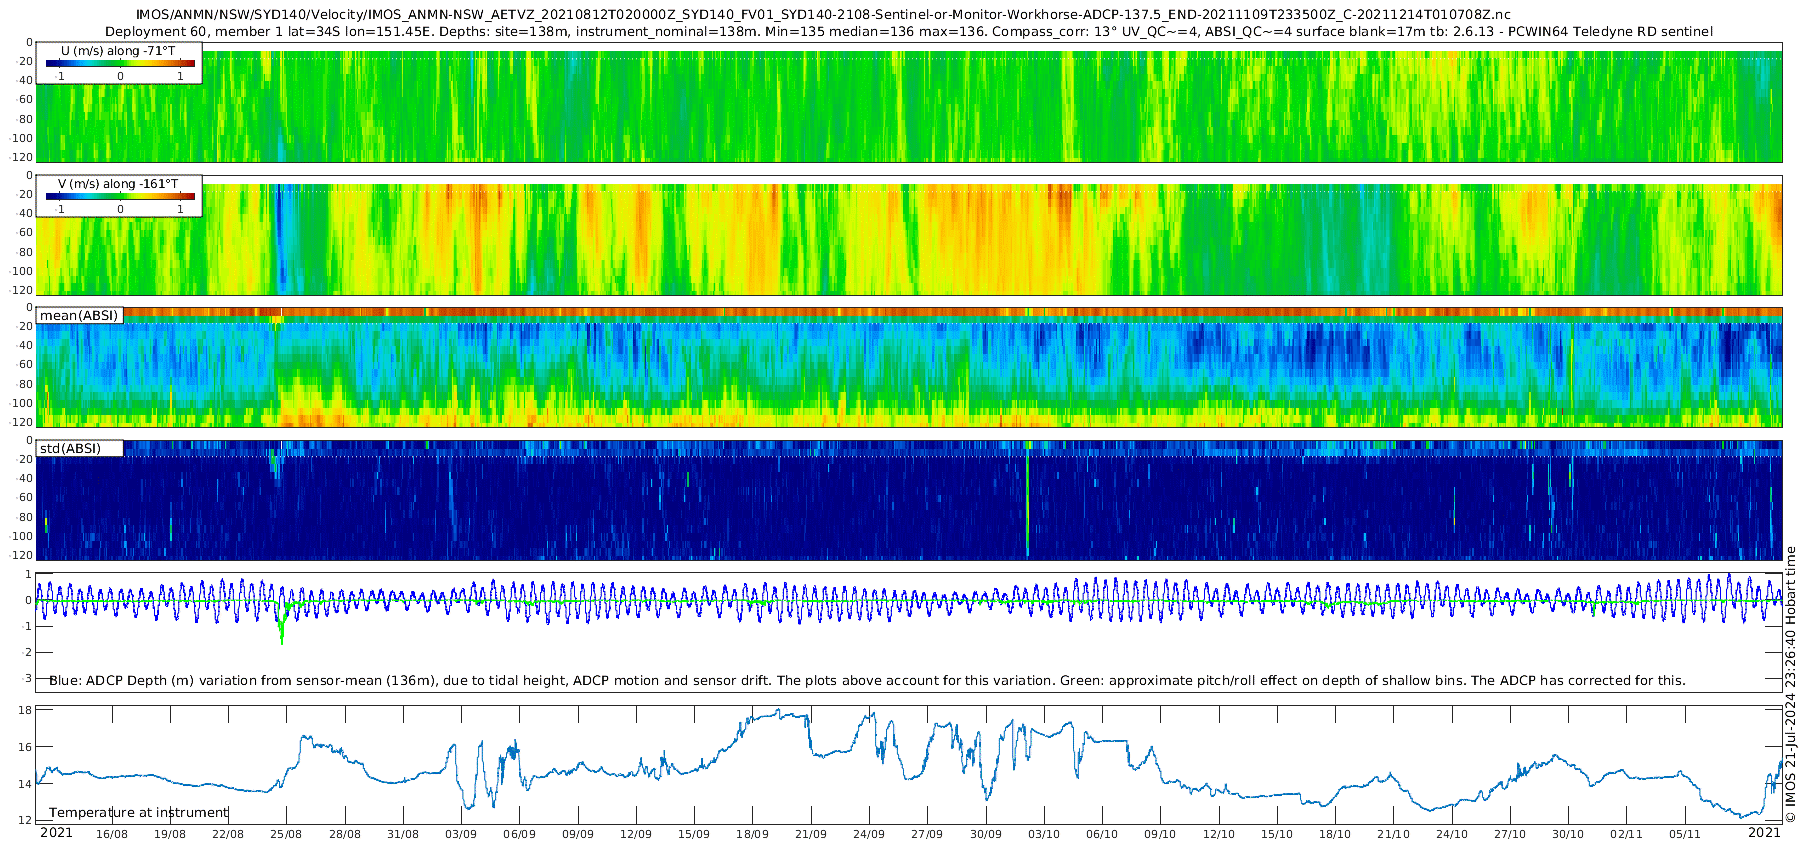Click the 03/09 date tick label
Viewport: 1800px width, 850px height.
(x=461, y=834)
